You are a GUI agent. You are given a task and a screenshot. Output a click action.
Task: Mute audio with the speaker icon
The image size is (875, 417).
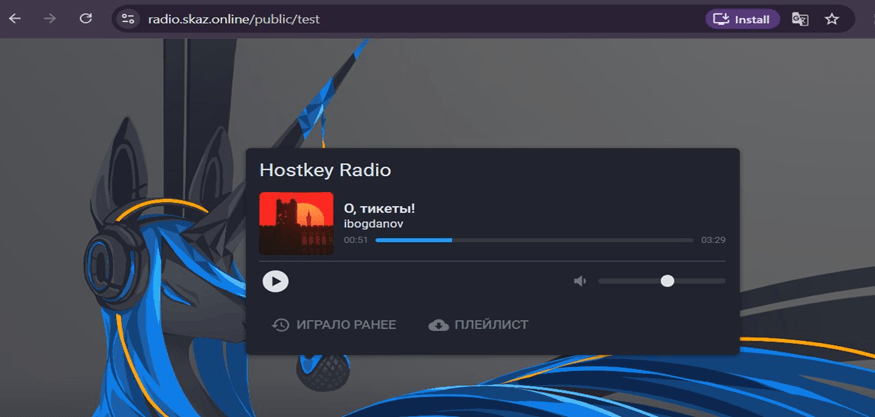pyautogui.click(x=579, y=281)
